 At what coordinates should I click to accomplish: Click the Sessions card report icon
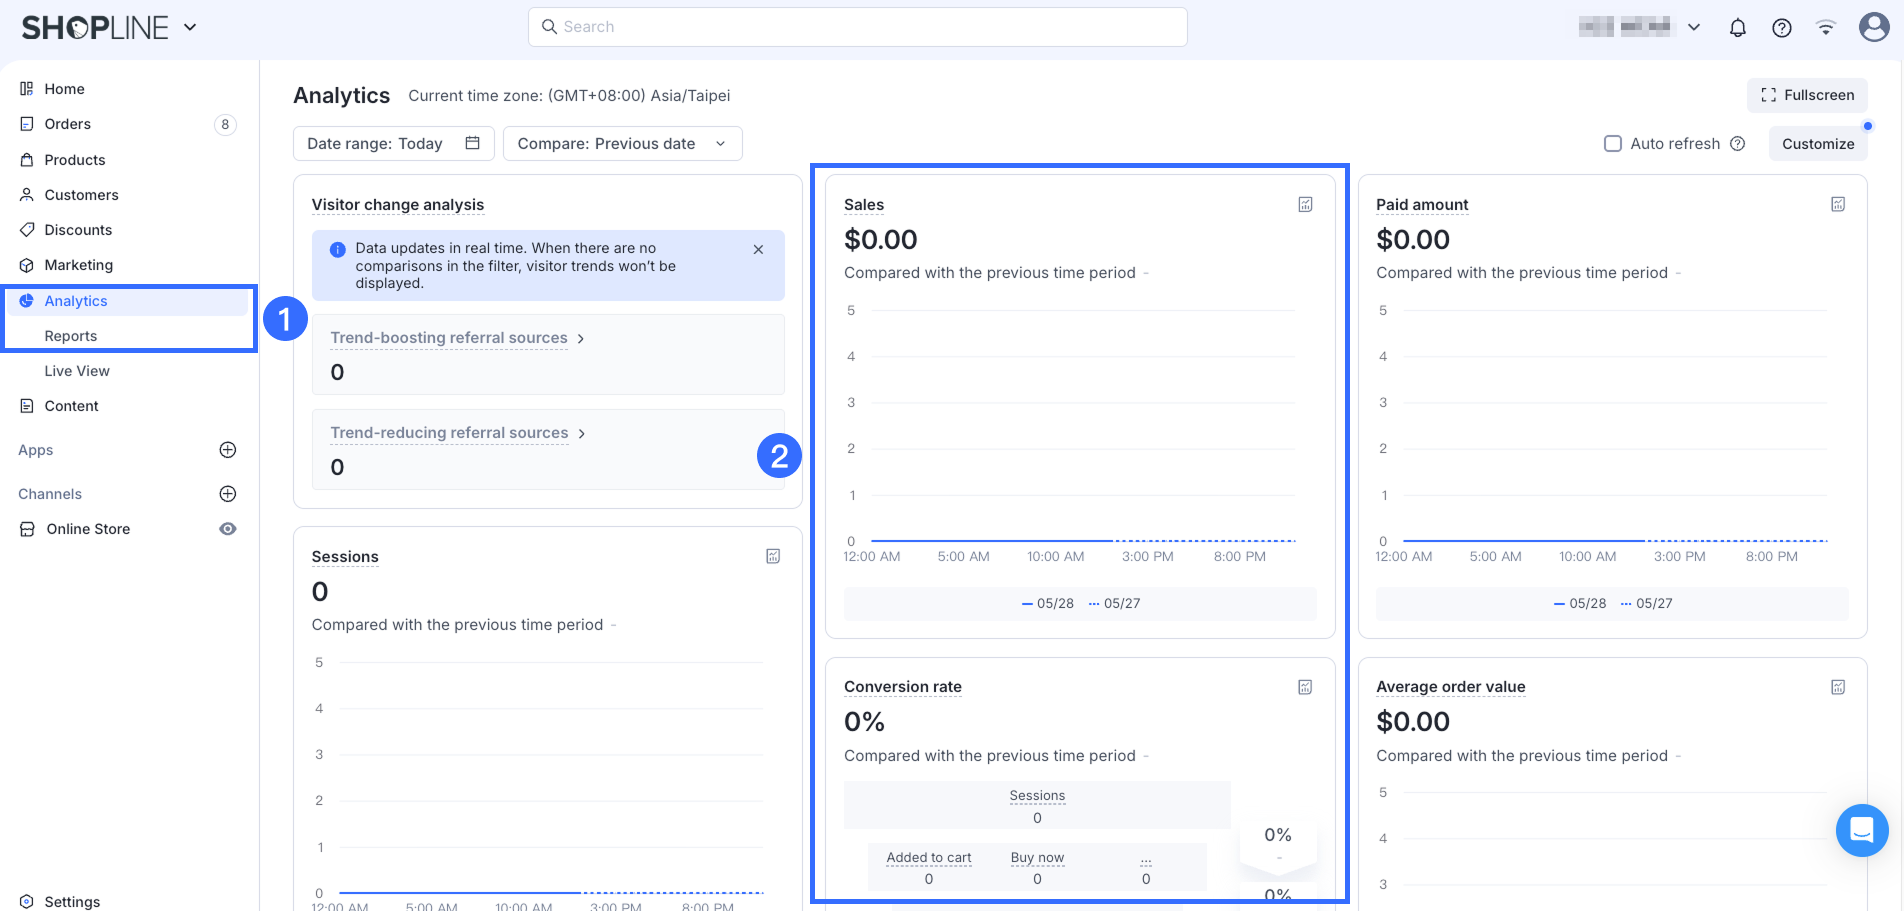coord(773,557)
